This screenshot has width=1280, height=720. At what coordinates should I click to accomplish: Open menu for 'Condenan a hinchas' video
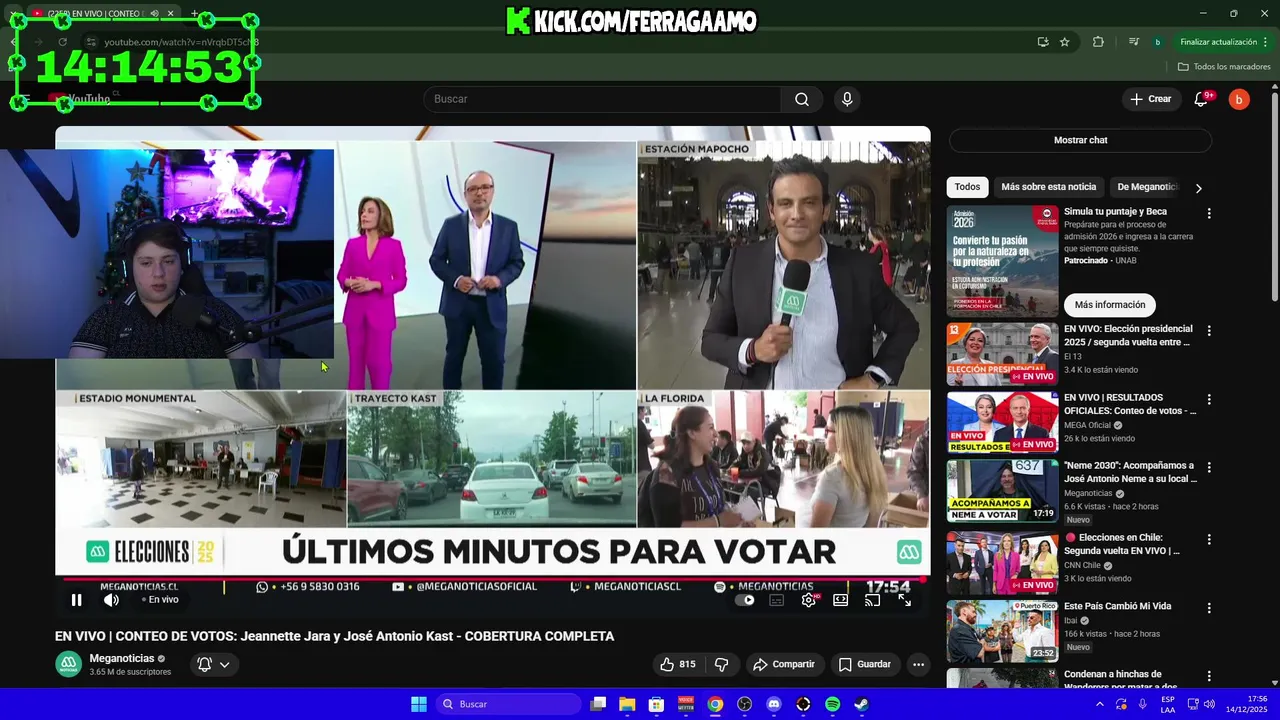pyautogui.click(x=1209, y=676)
